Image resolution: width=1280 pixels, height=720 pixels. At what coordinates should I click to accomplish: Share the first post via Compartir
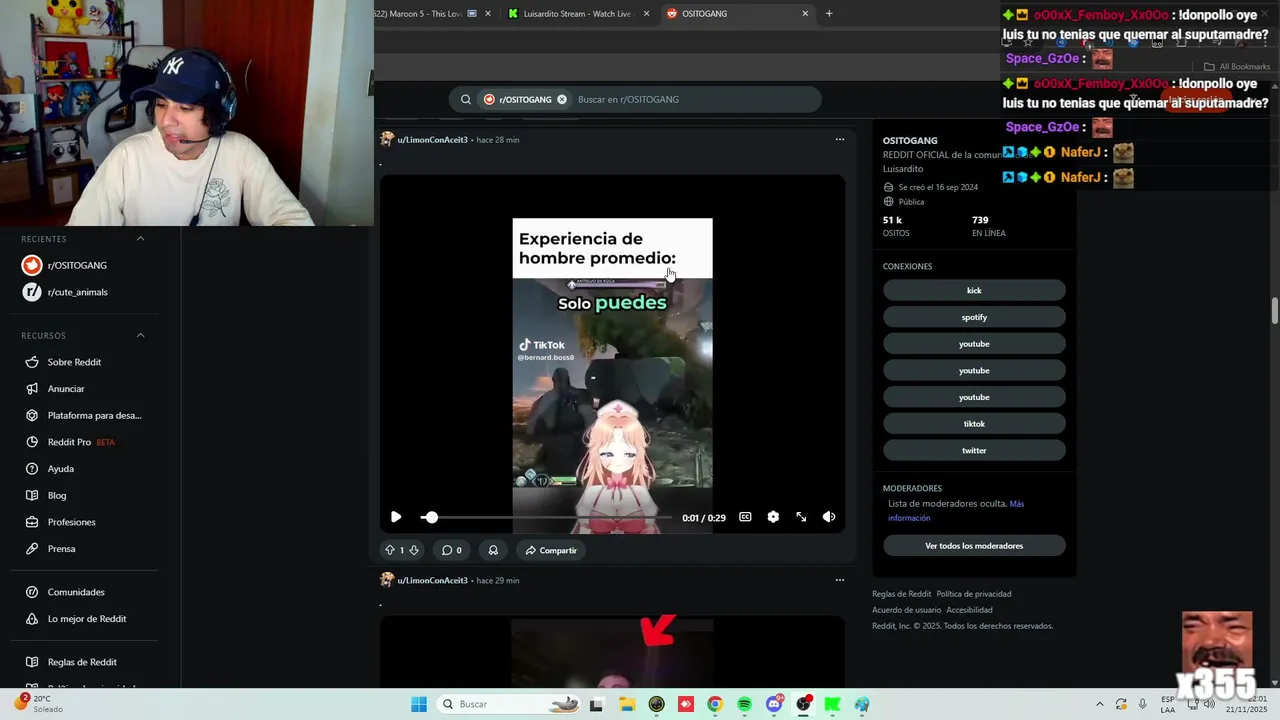(551, 550)
